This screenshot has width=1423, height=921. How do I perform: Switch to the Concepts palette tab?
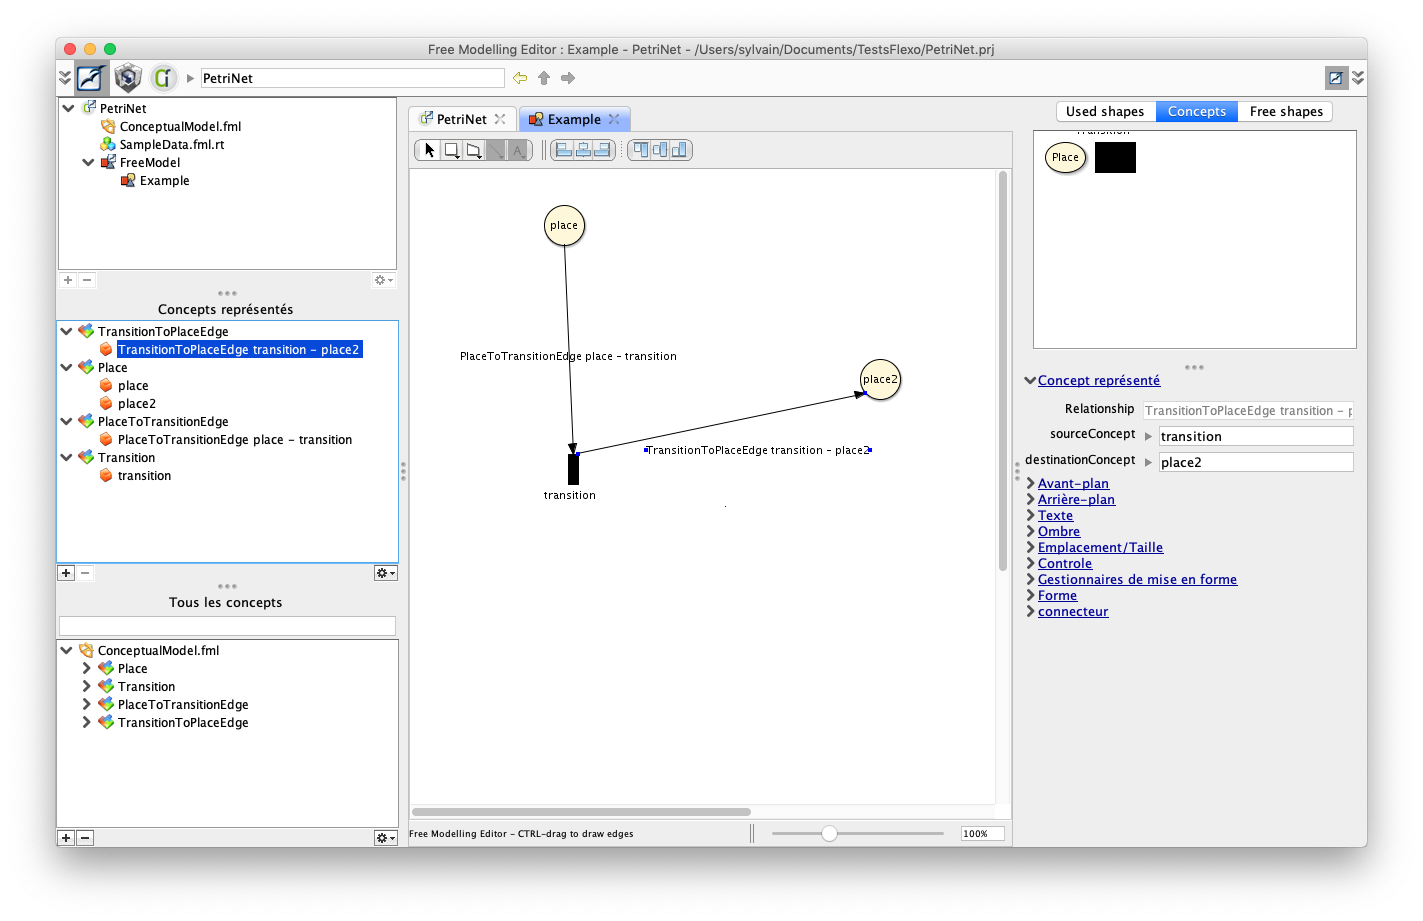pyautogui.click(x=1197, y=111)
